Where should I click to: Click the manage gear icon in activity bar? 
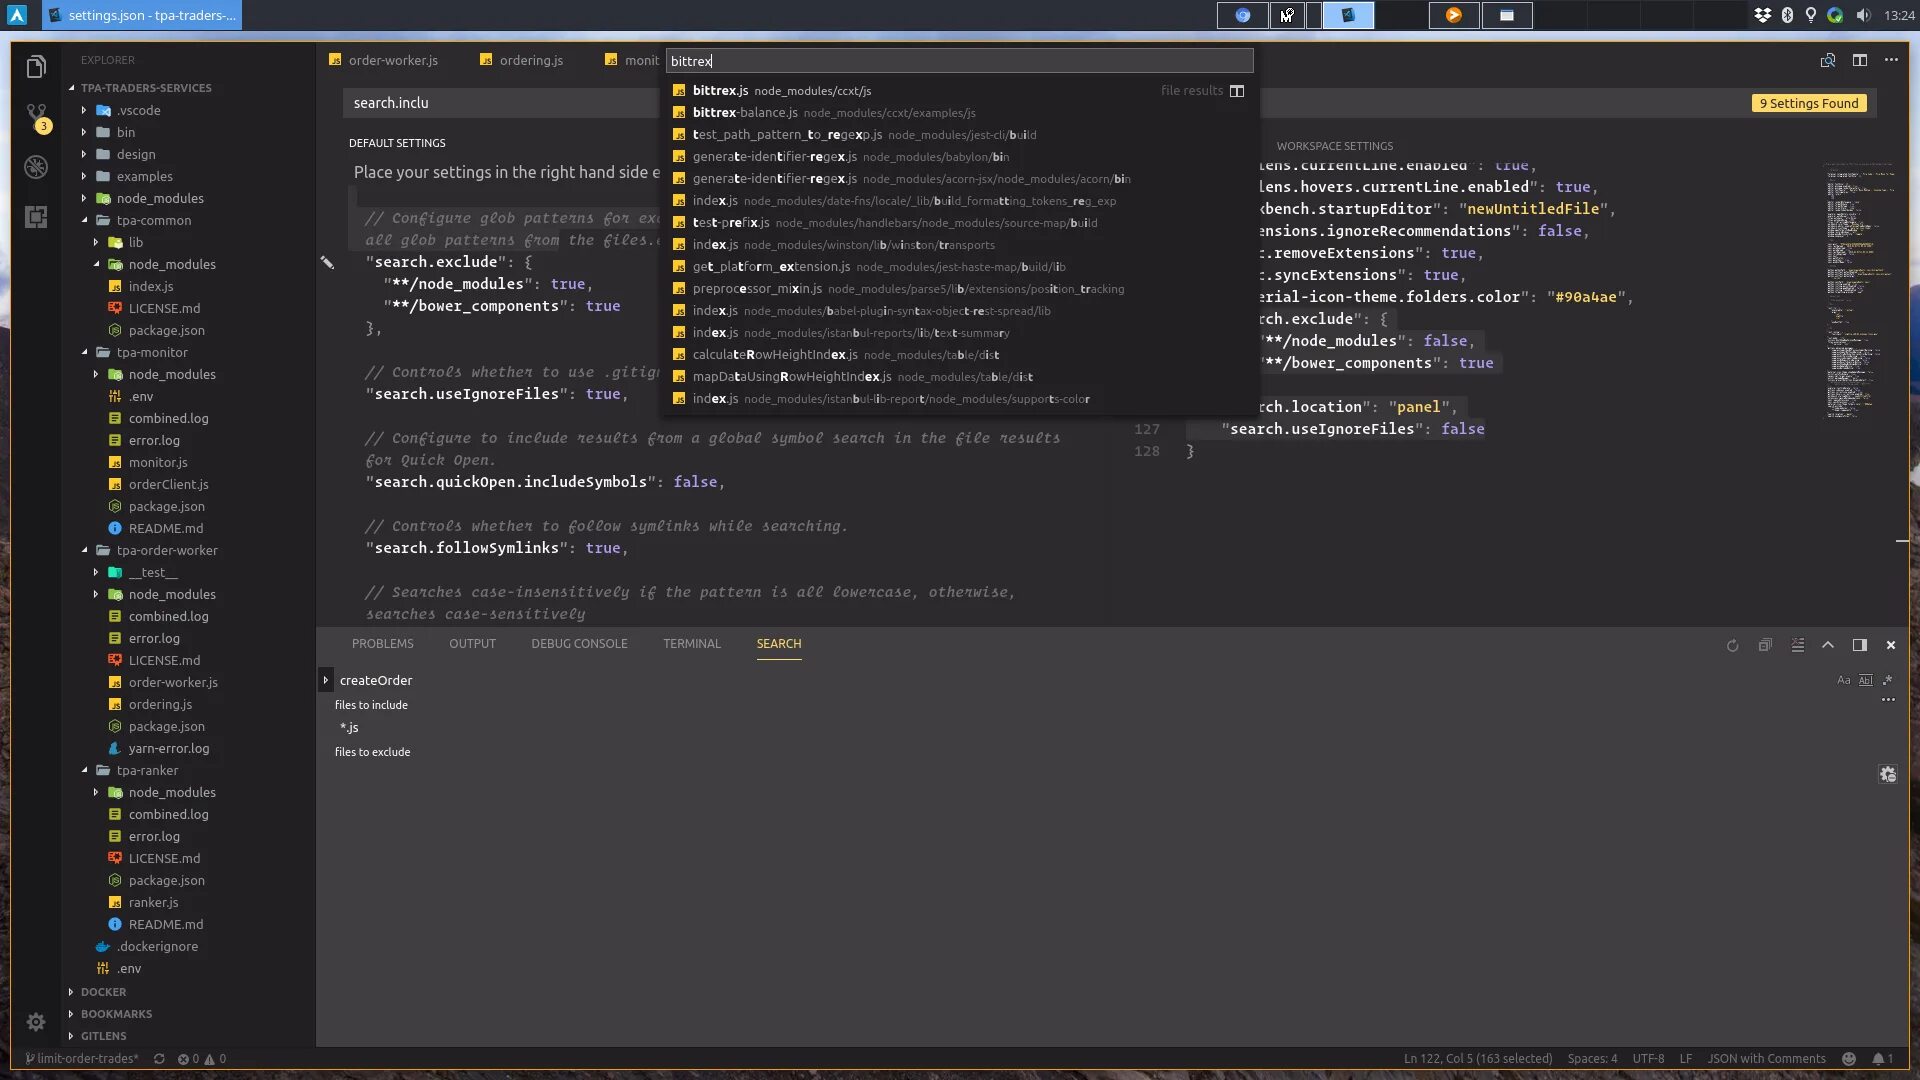point(36,1021)
